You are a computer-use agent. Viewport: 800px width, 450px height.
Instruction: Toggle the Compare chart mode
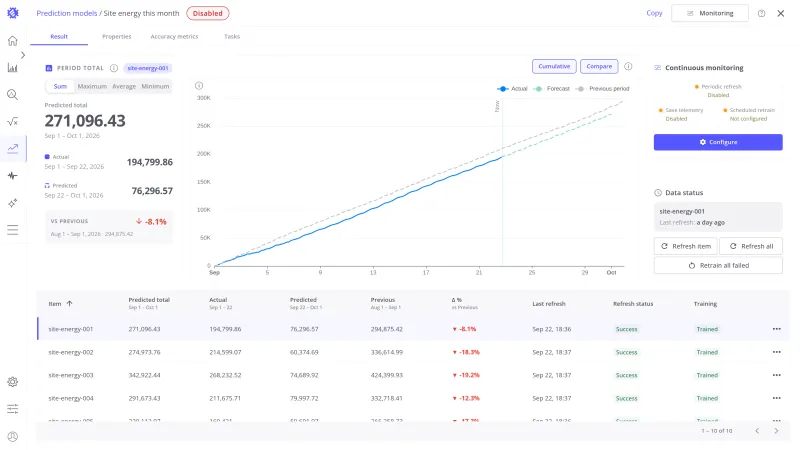pos(599,66)
